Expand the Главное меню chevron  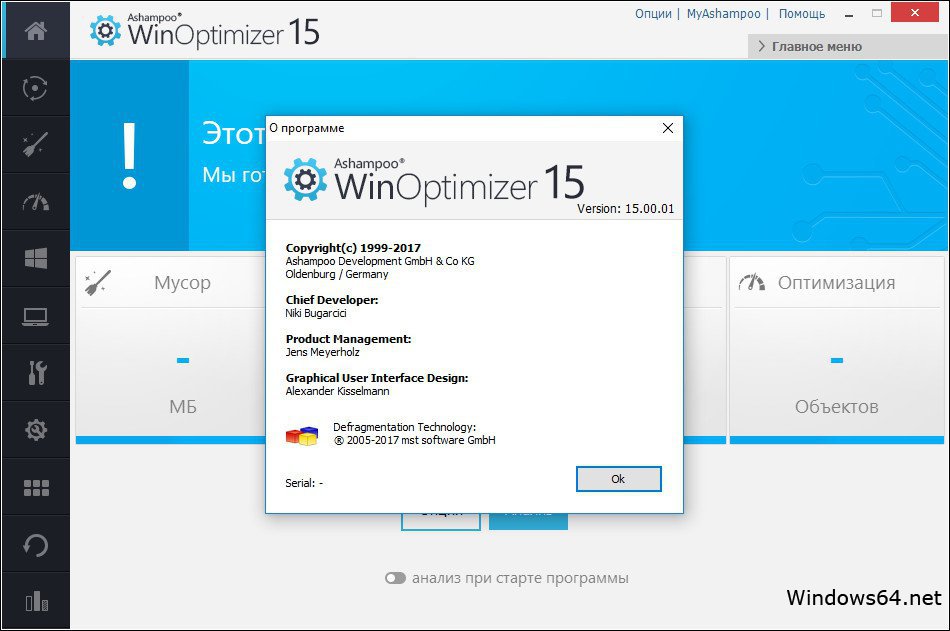[762, 47]
